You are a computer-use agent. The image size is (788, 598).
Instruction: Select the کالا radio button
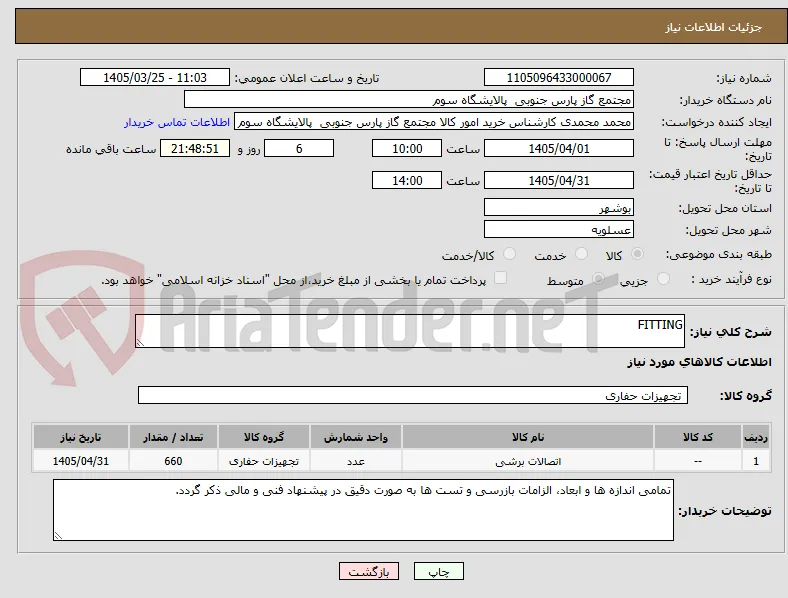(637, 254)
